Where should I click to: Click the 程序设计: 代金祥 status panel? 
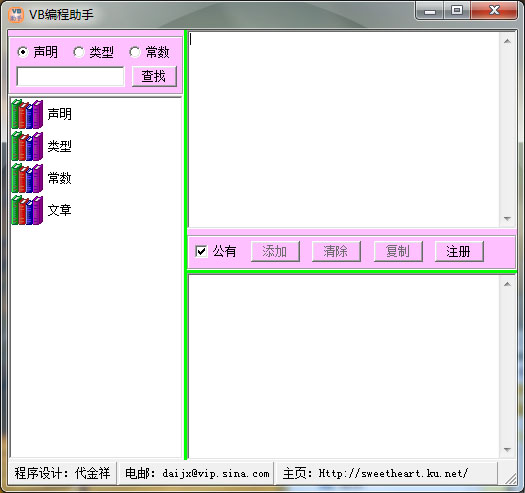tap(62, 473)
